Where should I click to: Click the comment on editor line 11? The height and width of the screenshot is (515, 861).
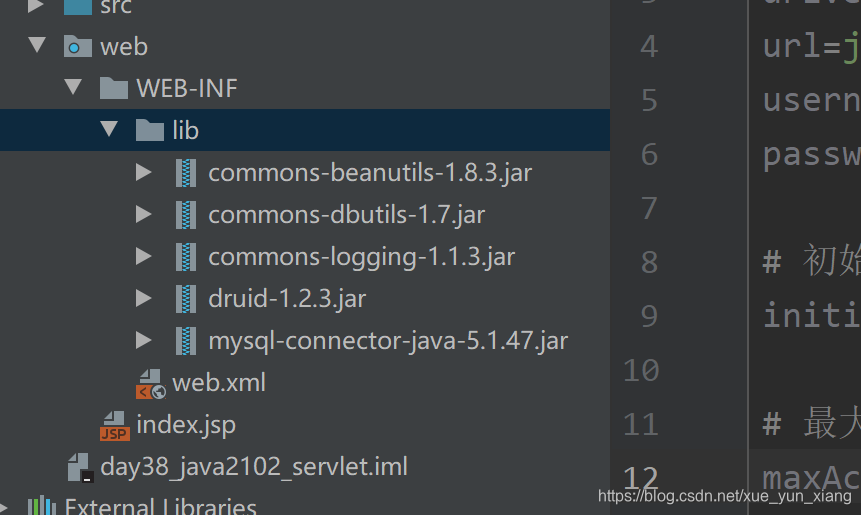coord(811,423)
